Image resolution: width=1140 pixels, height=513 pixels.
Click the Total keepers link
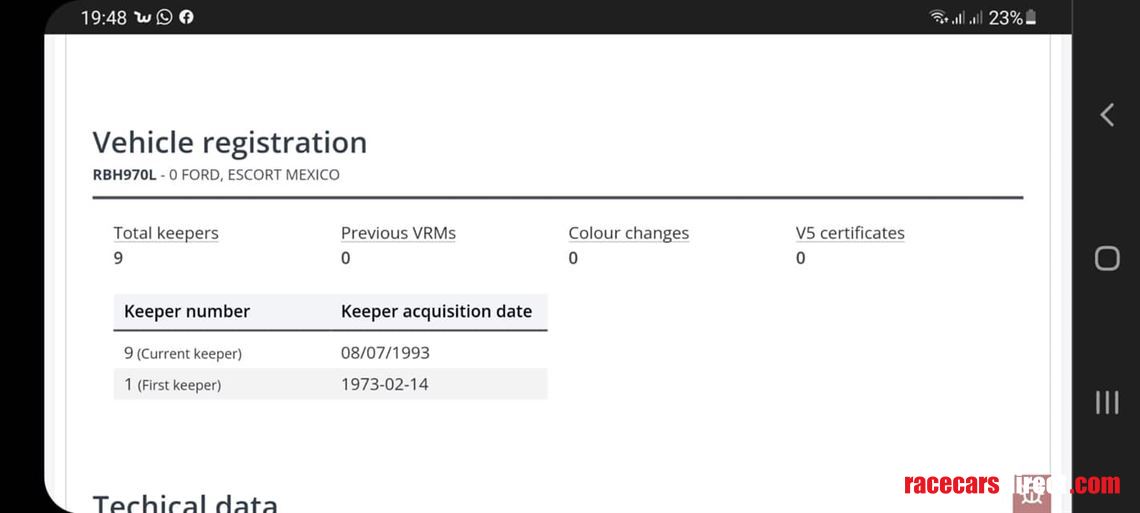pos(166,233)
